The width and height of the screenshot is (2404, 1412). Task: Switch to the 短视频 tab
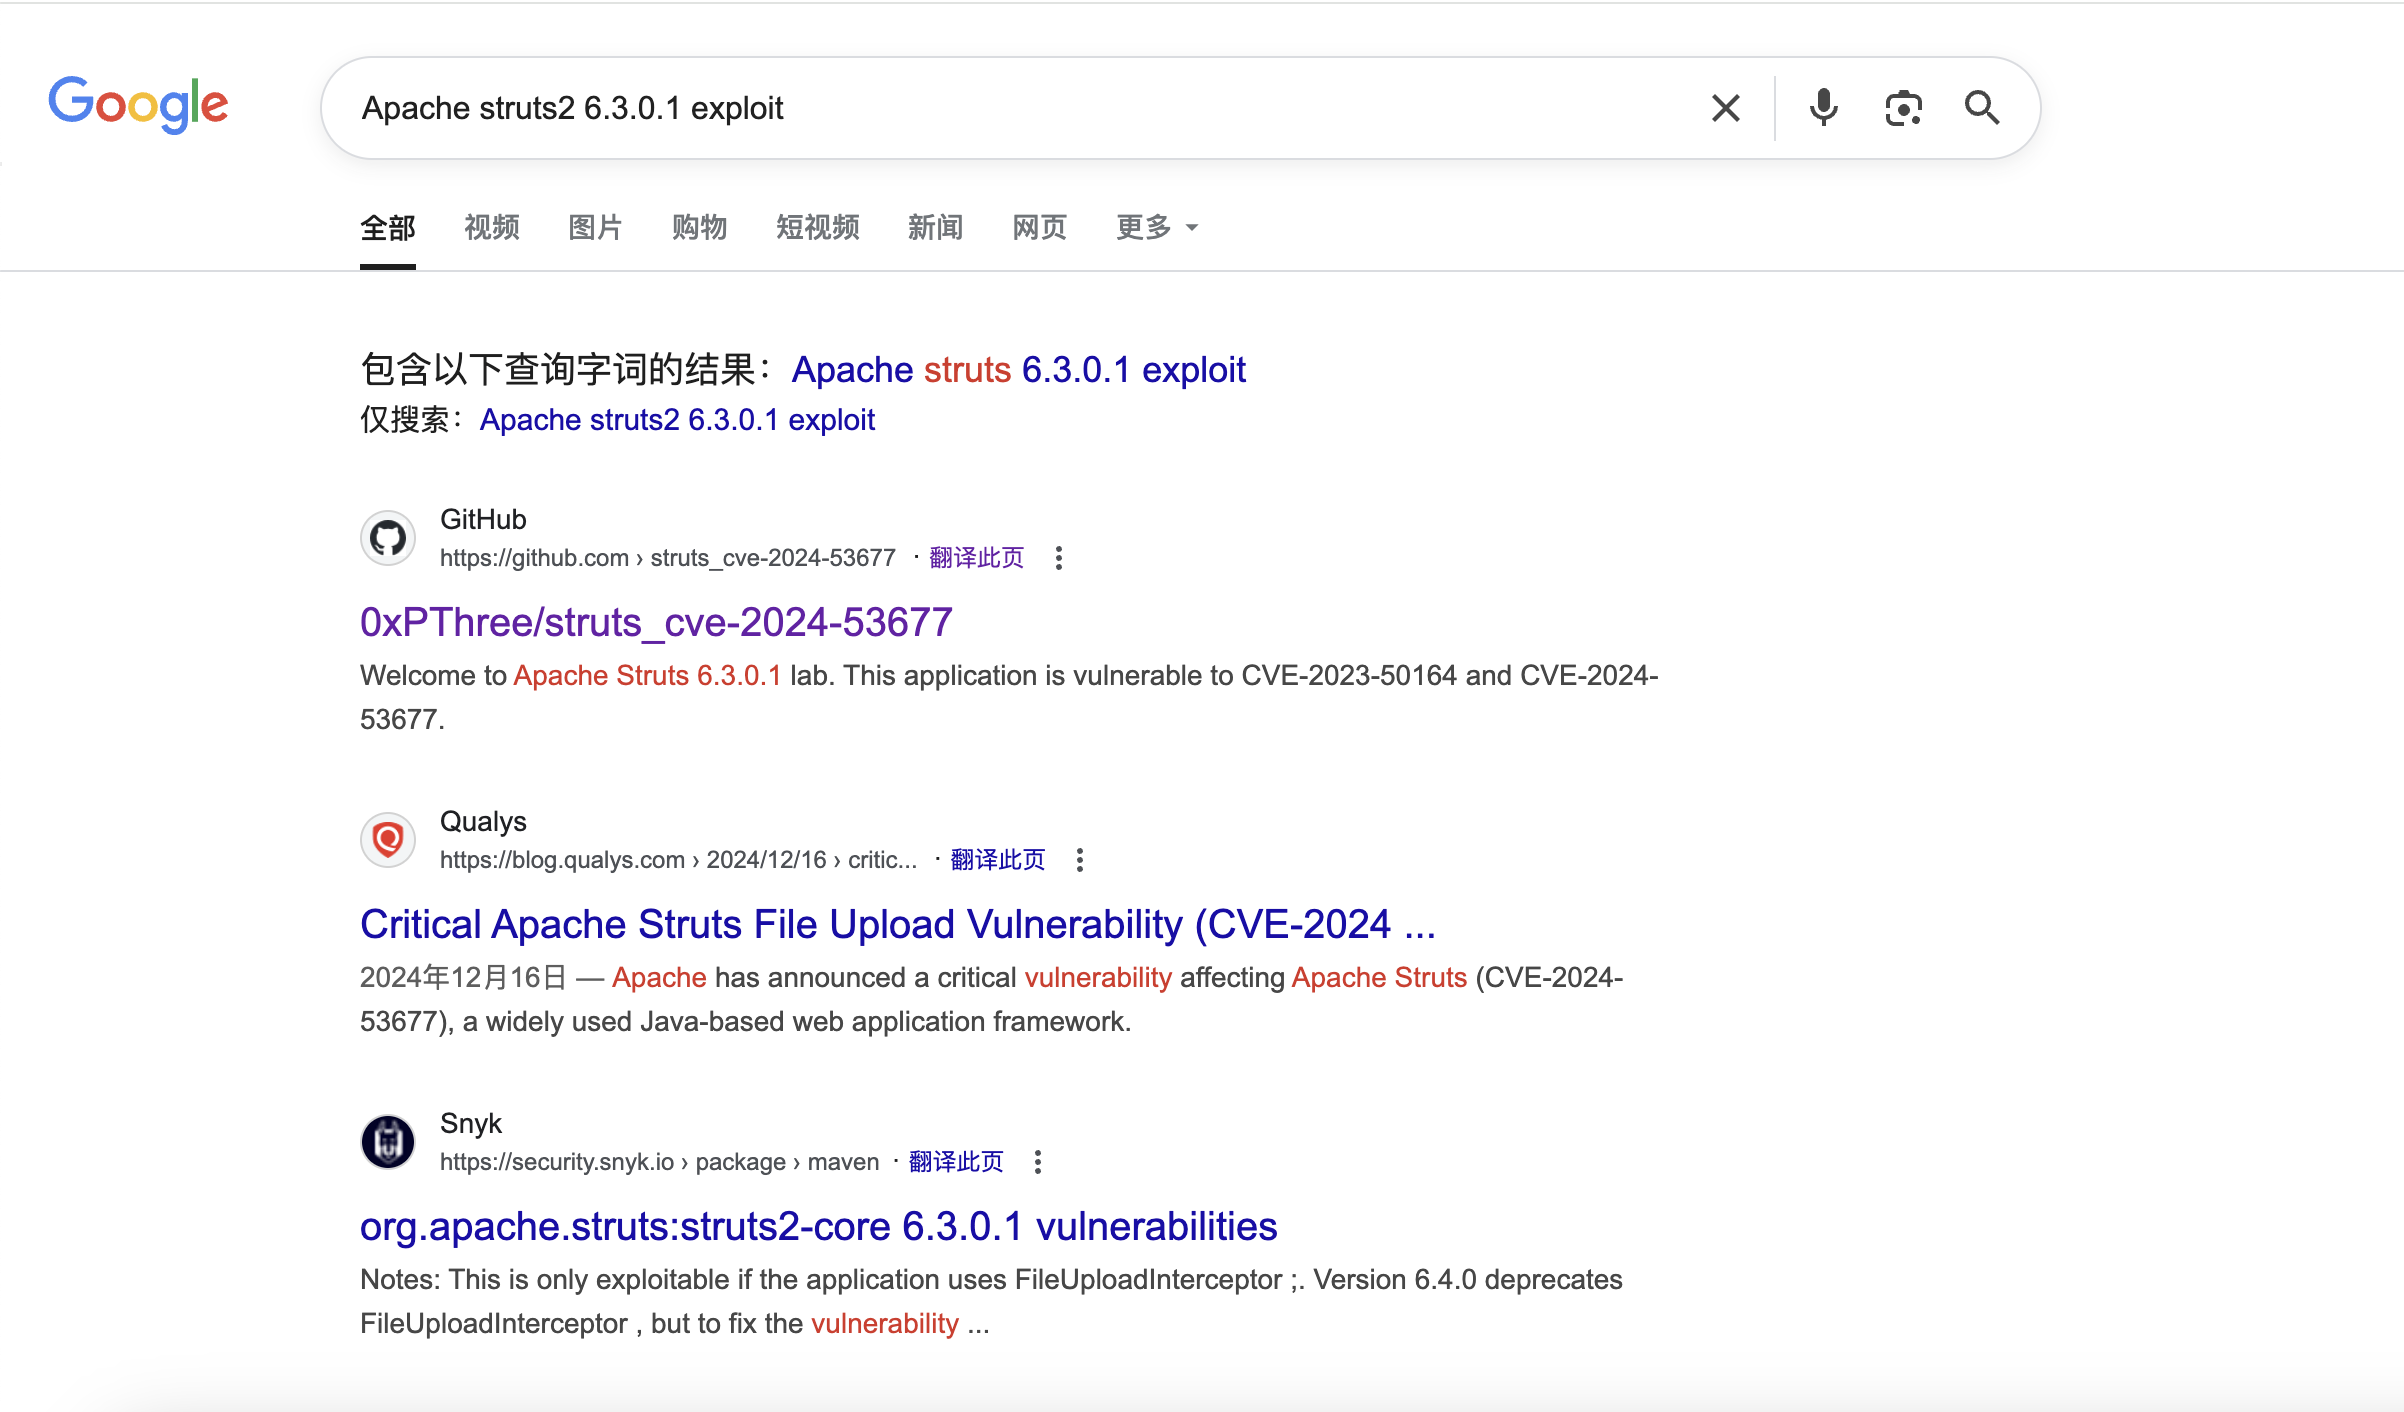[818, 228]
